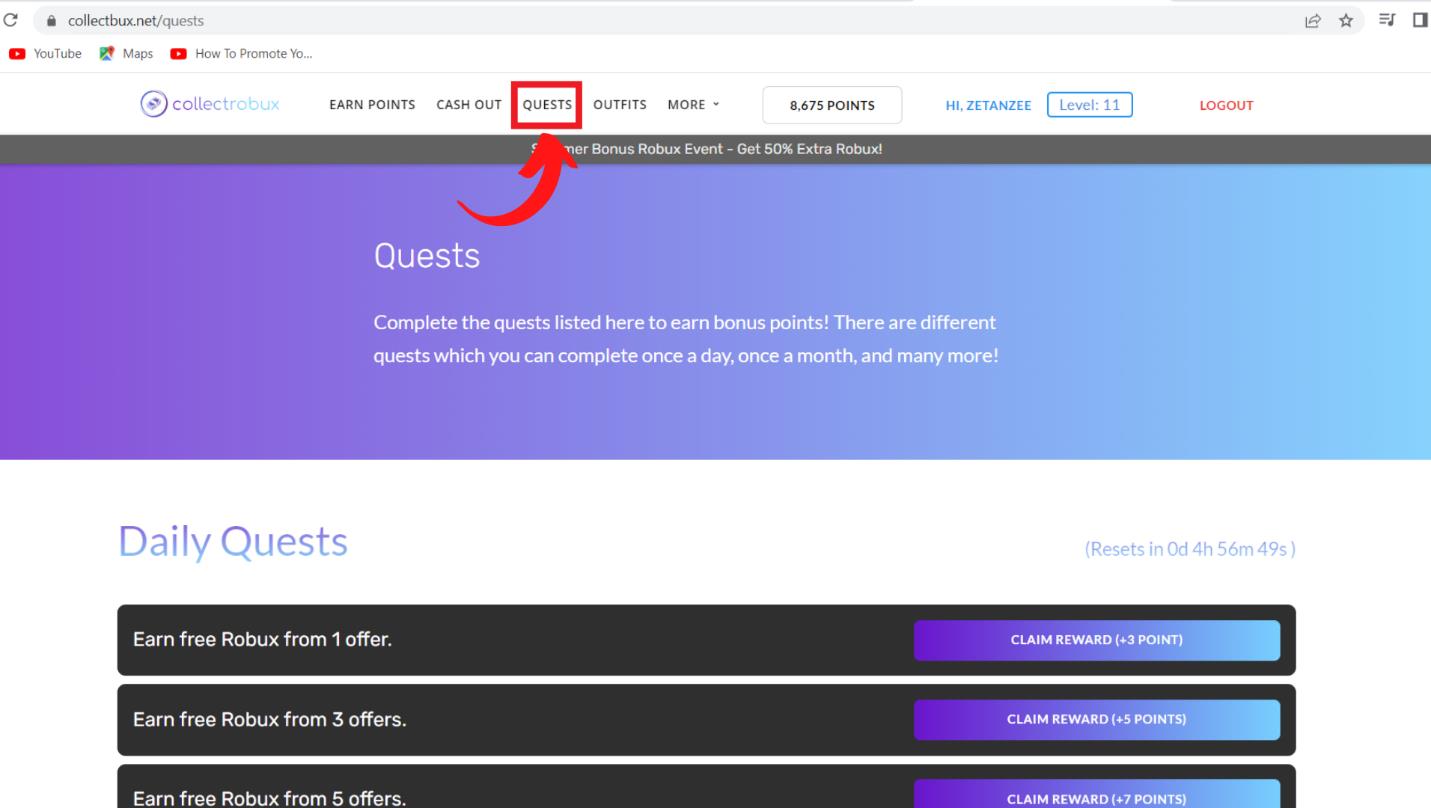
Task: Click the 8,675 Points balance button
Action: click(832, 105)
